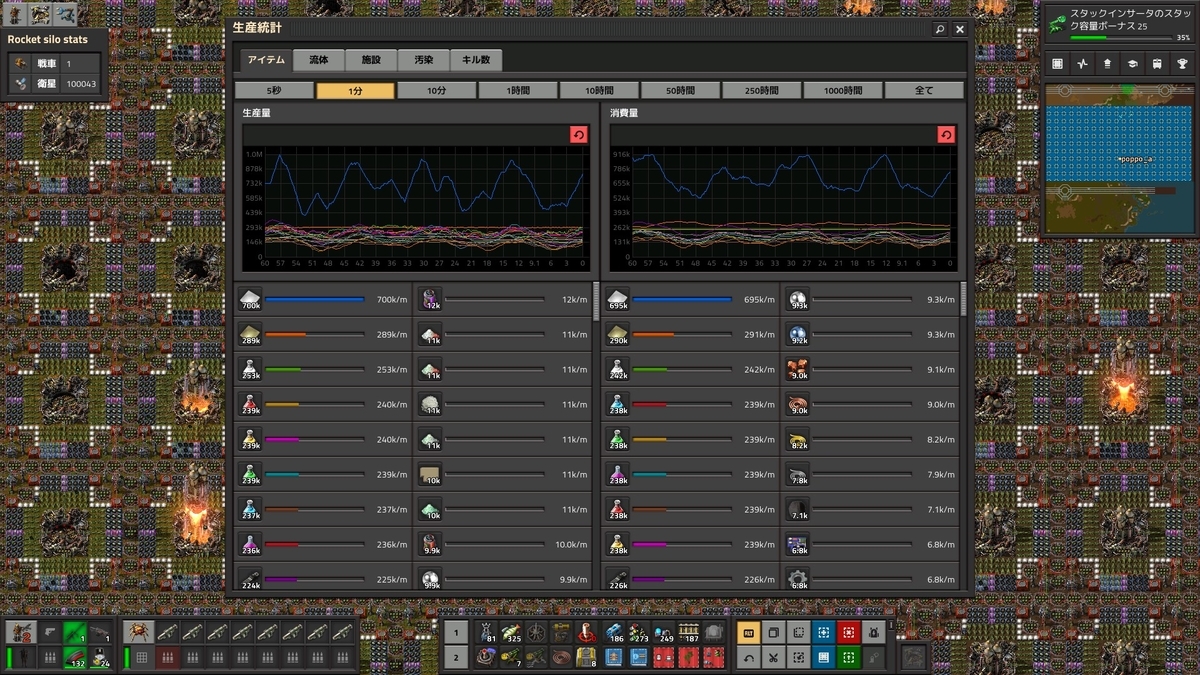Image resolution: width=1200 pixels, height=675 pixels.
Task: Select the undo arrow shortcut
Action: [747, 657]
